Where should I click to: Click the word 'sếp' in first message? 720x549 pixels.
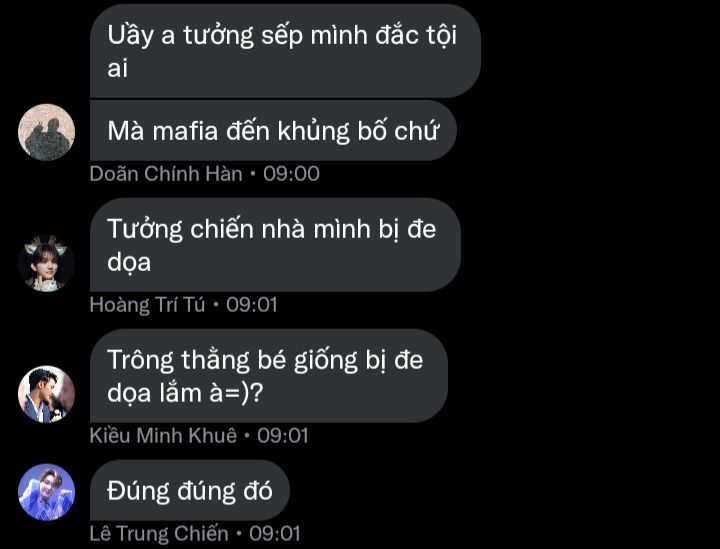[x=281, y=37]
